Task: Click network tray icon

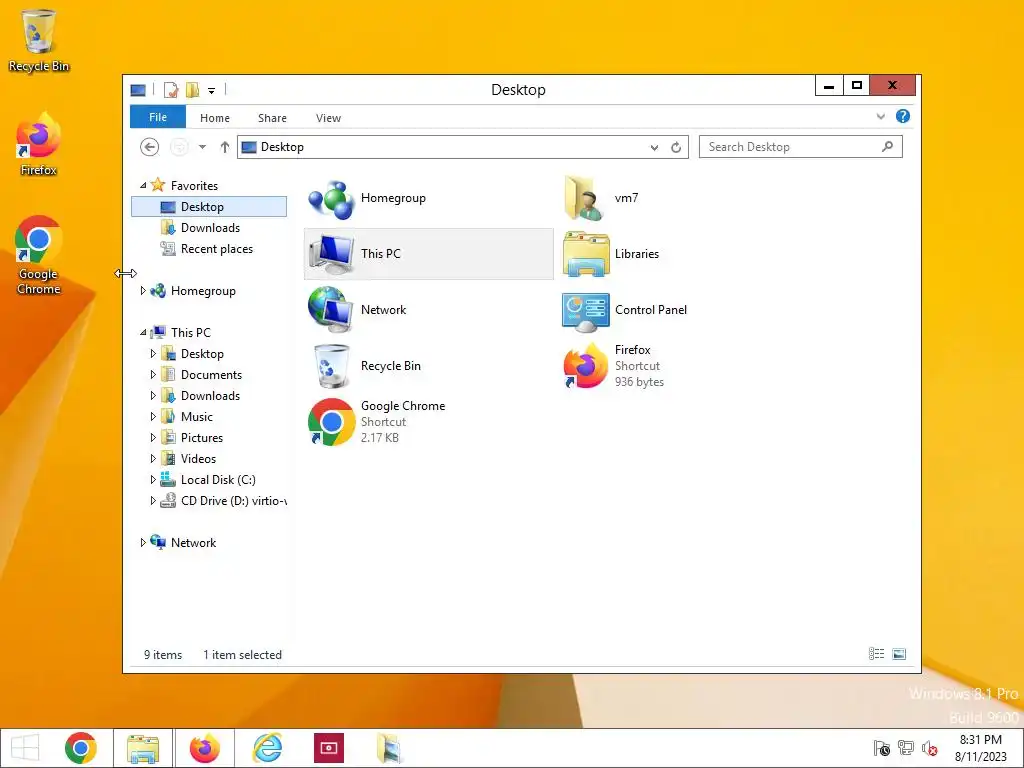Action: 906,748
